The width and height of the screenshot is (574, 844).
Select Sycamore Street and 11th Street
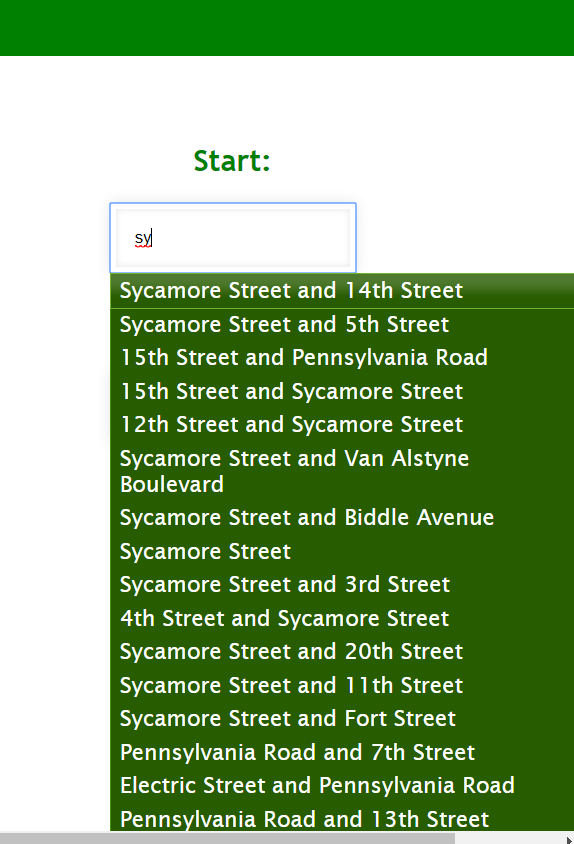[x=342, y=685]
